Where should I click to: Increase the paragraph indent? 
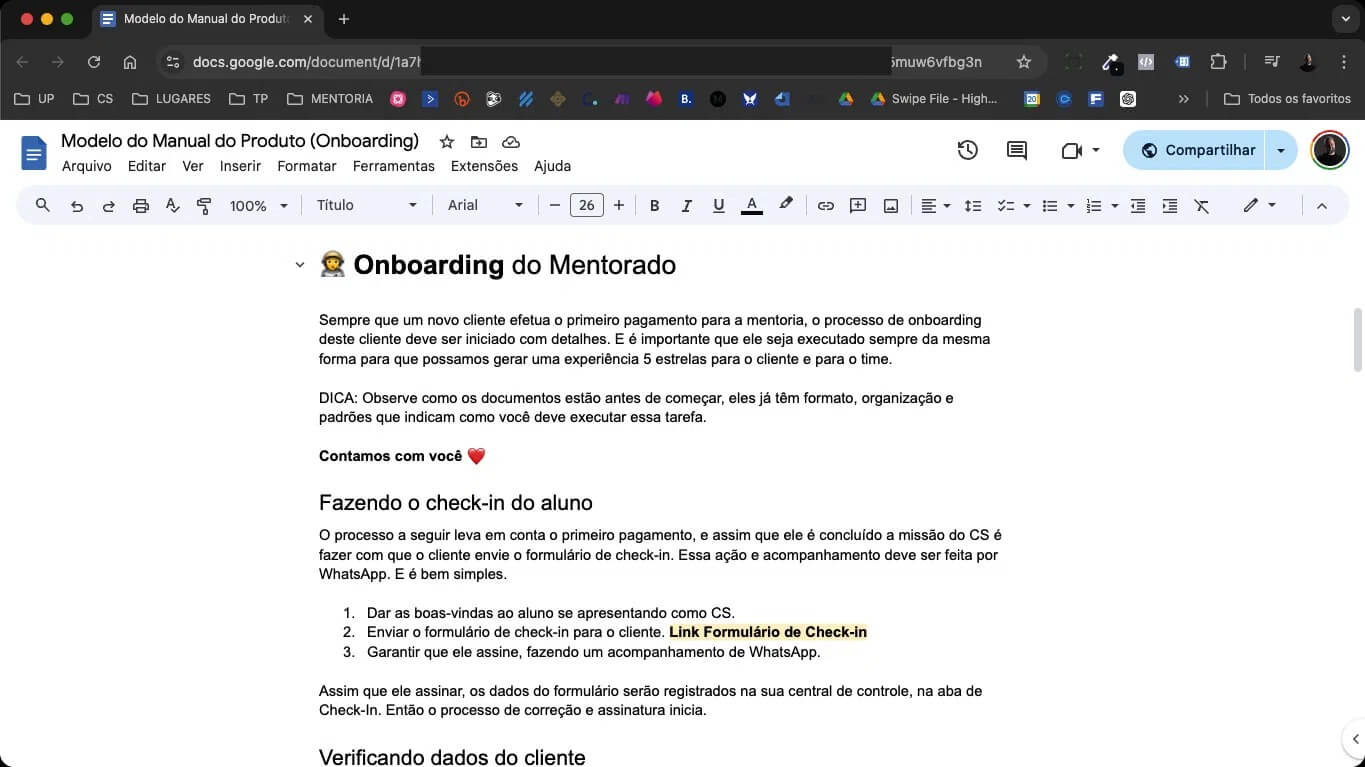tap(1170, 205)
